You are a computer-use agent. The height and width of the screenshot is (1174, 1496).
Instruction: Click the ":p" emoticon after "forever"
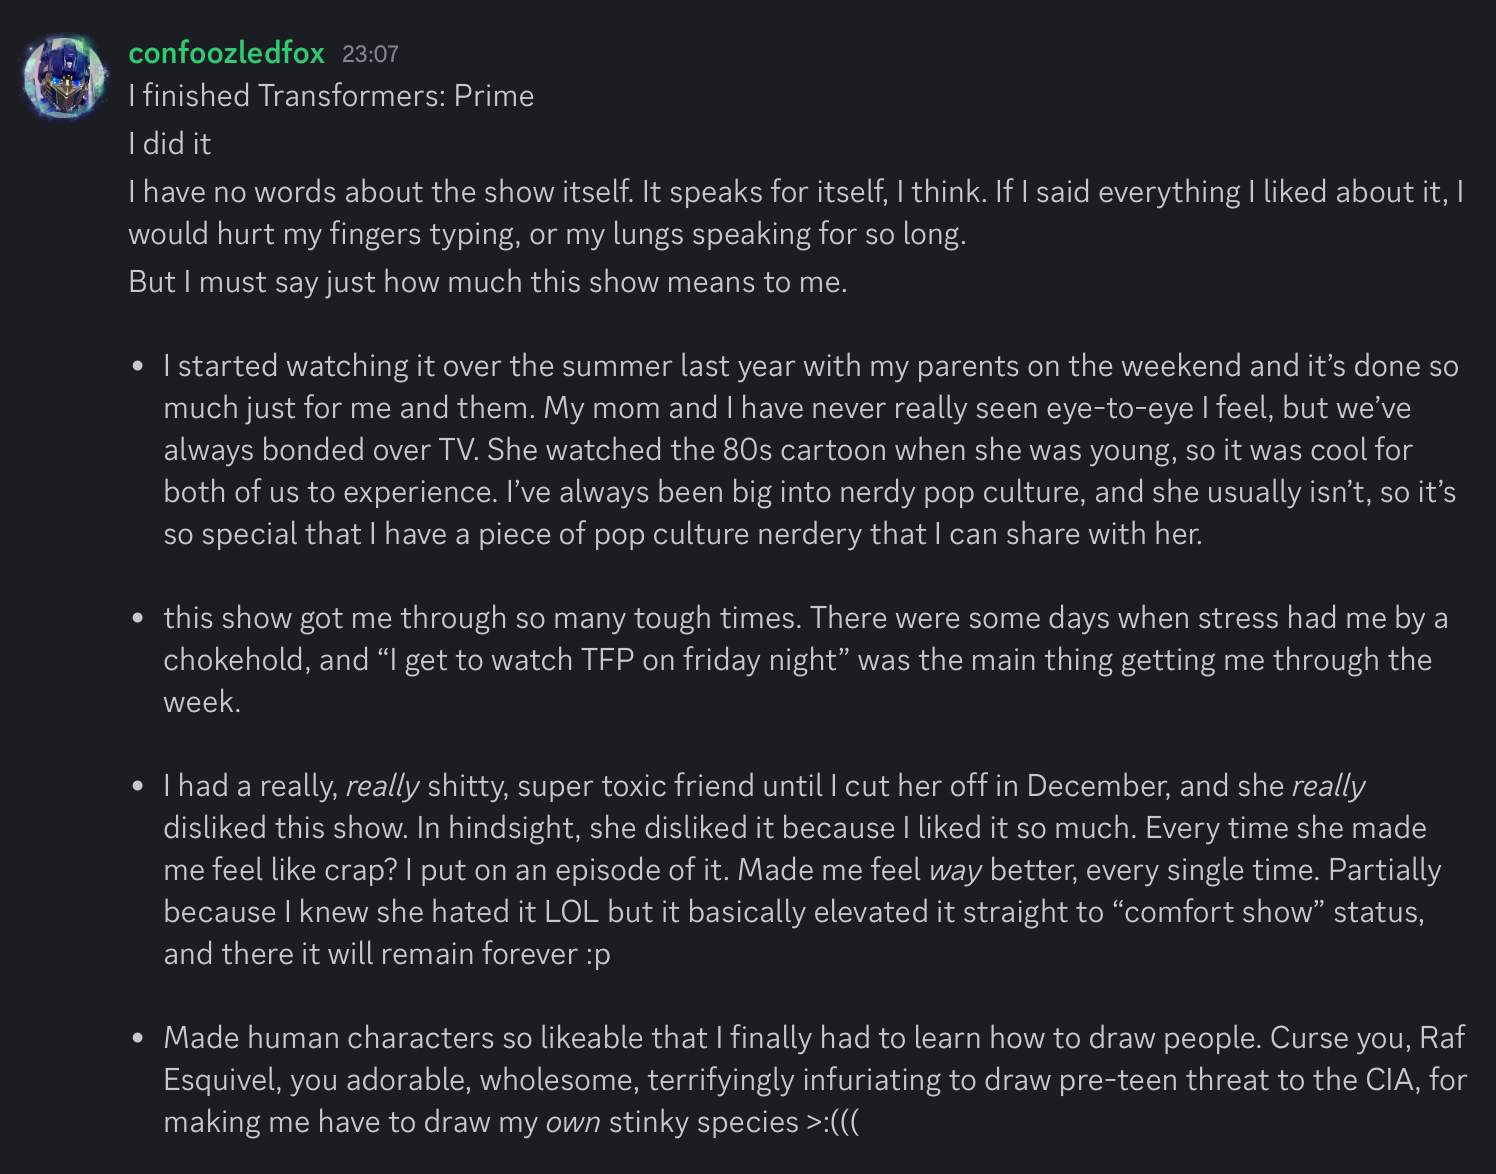tap(598, 955)
